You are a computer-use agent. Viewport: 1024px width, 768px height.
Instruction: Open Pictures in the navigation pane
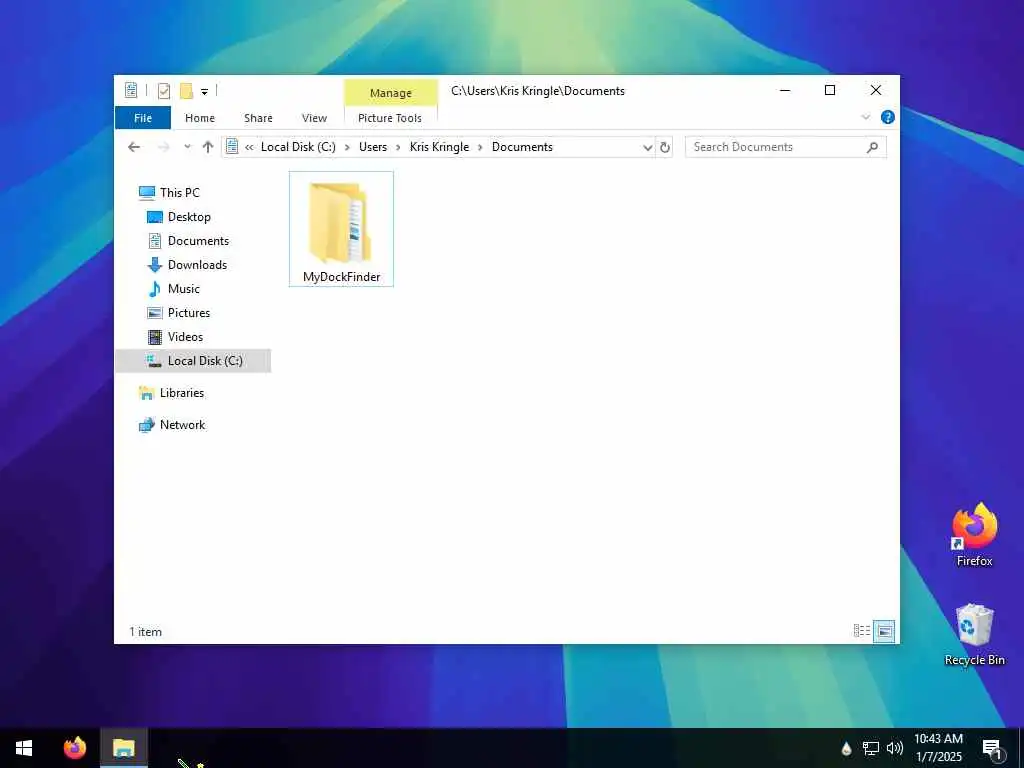coord(178,313)
